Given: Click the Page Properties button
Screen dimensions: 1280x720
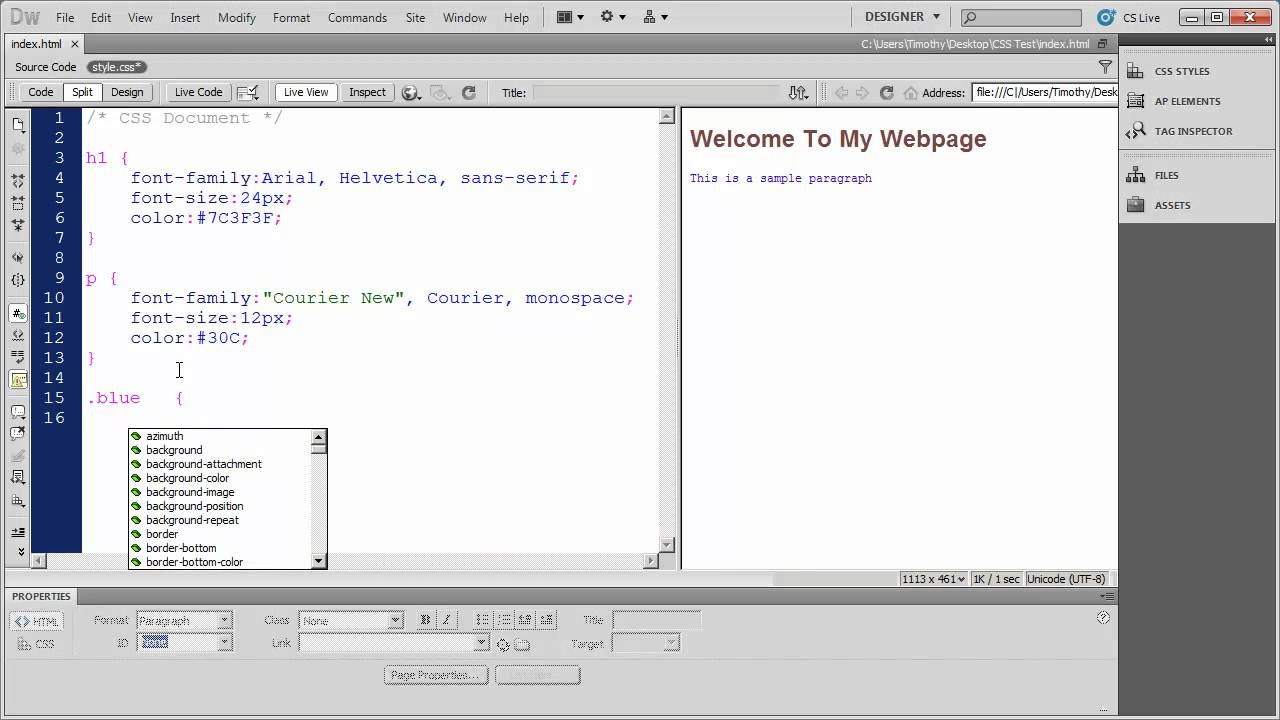Looking at the screenshot, I should click(x=436, y=675).
